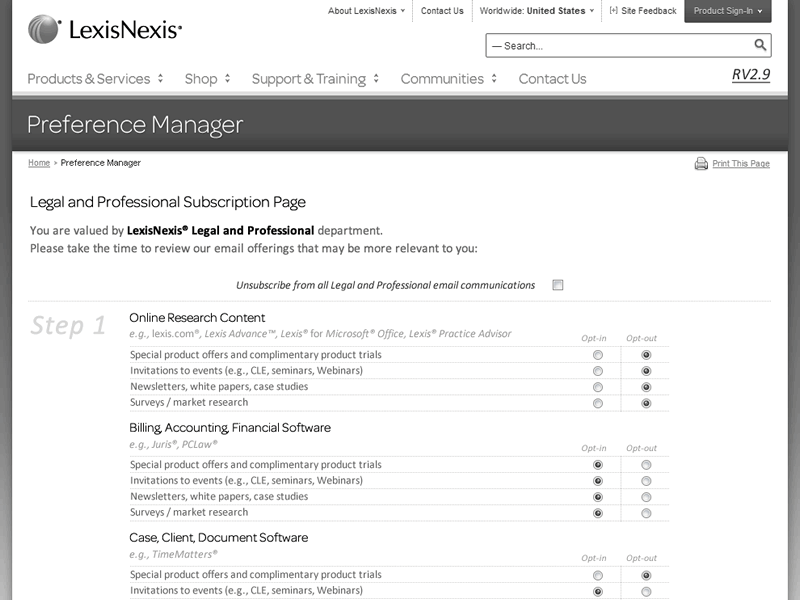Opt in to Online Research invitations to events

click(x=597, y=371)
